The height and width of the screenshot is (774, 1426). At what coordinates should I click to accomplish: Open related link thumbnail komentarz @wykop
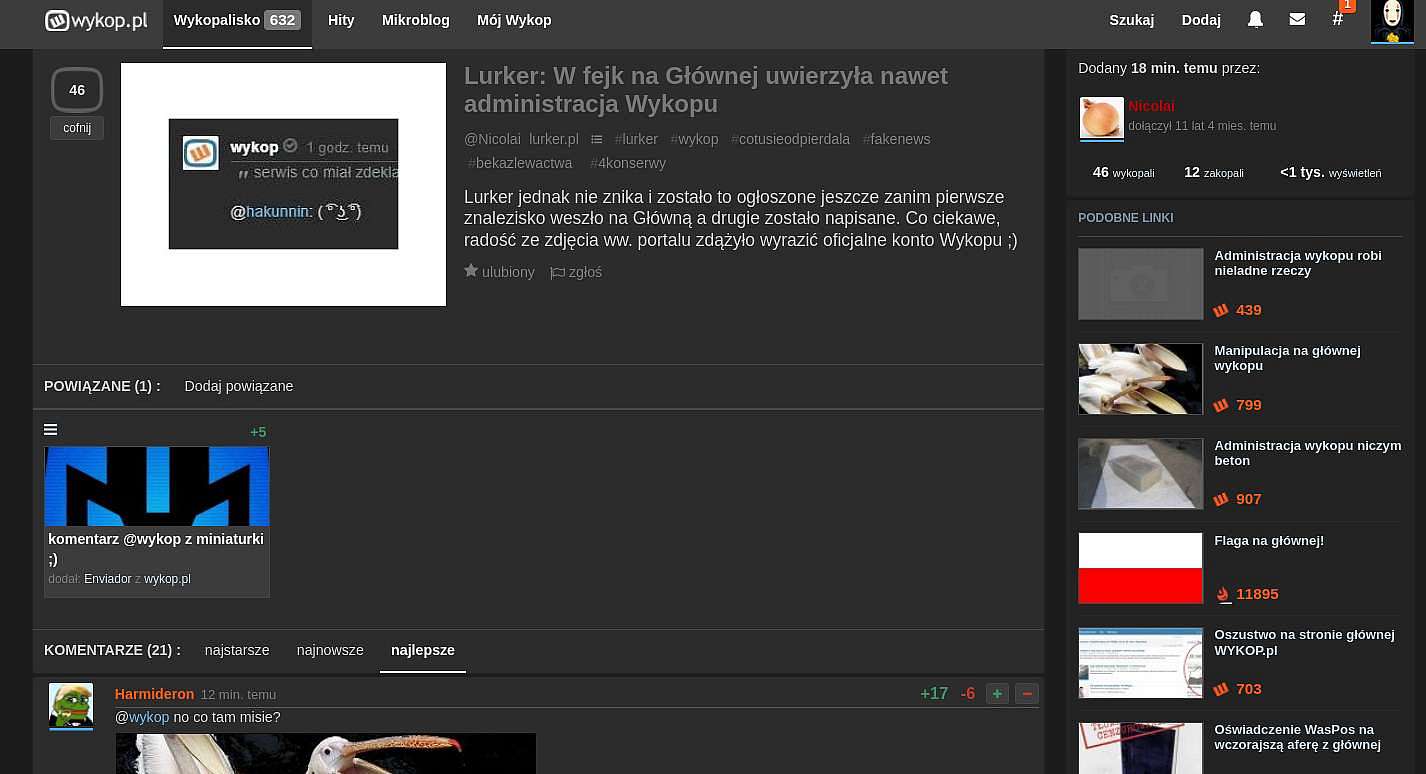point(157,486)
